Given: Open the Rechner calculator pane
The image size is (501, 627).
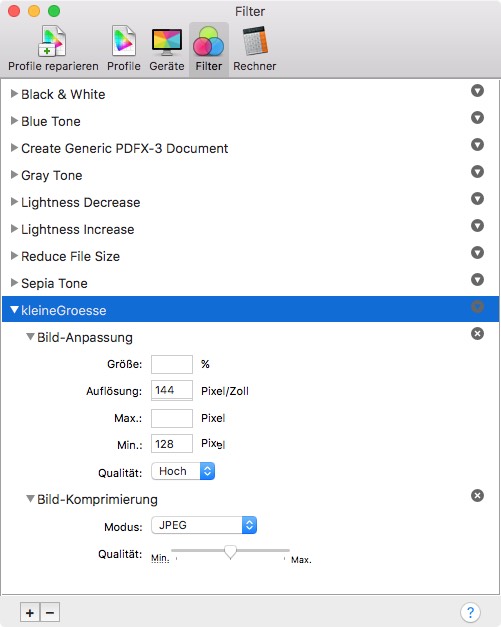Looking at the screenshot, I should pyautogui.click(x=255, y=48).
